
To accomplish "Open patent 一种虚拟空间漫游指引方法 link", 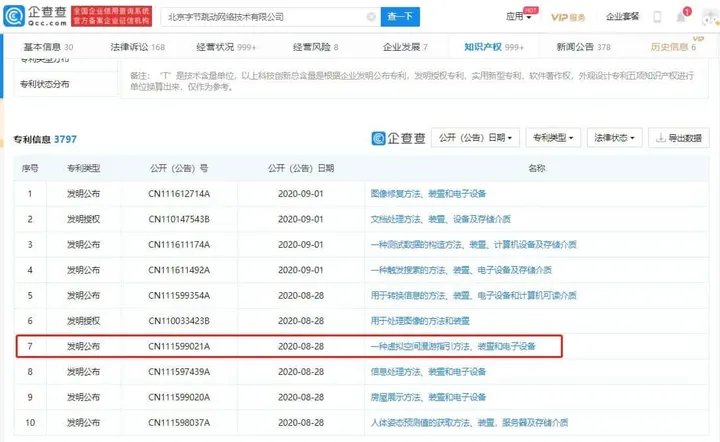I will click(x=453, y=346).
